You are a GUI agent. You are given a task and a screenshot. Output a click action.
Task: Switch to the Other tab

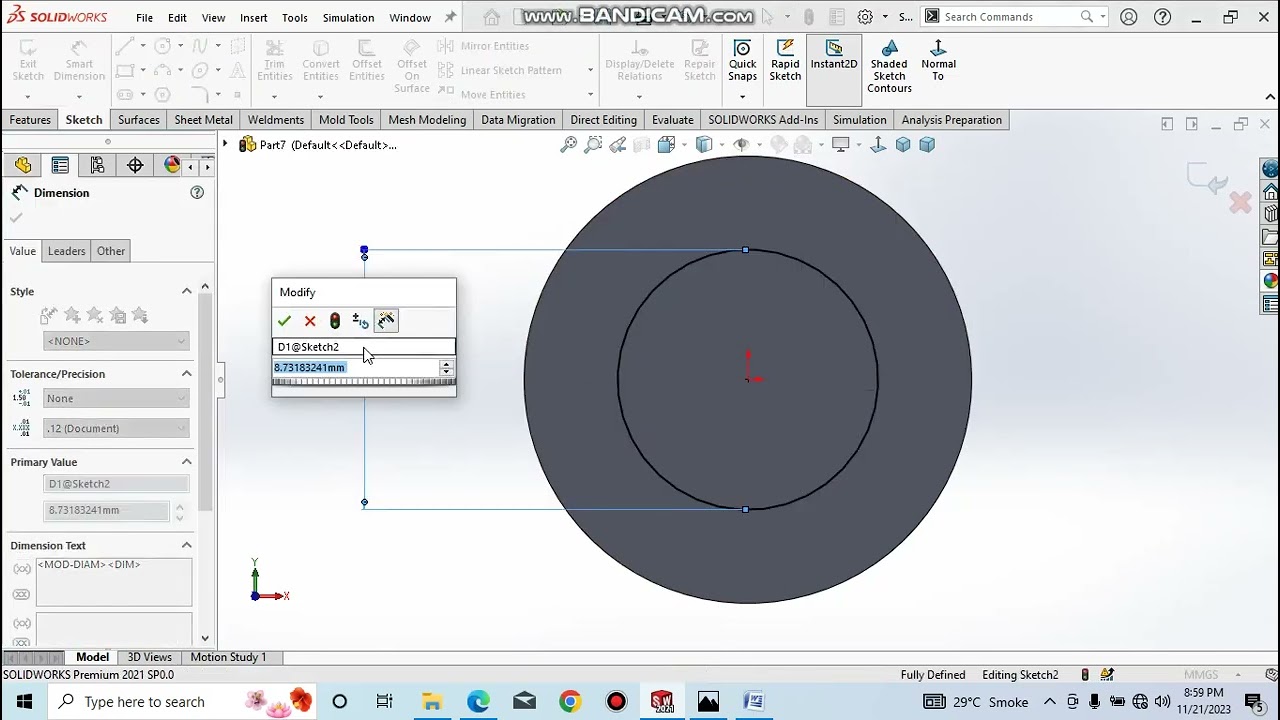click(x=111, y=251)
